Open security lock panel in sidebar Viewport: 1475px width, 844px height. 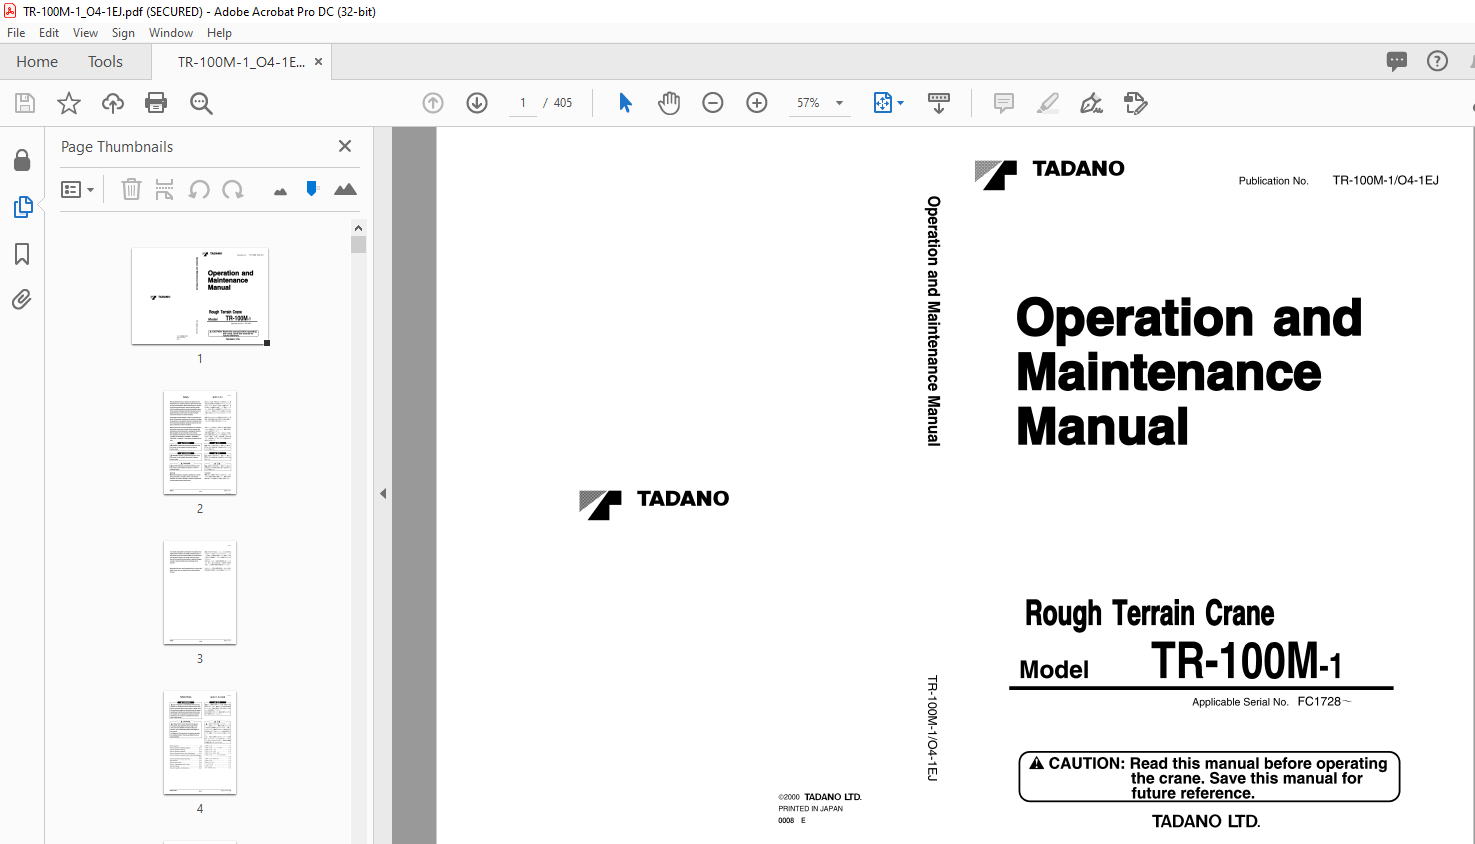[x=22, y=160]
